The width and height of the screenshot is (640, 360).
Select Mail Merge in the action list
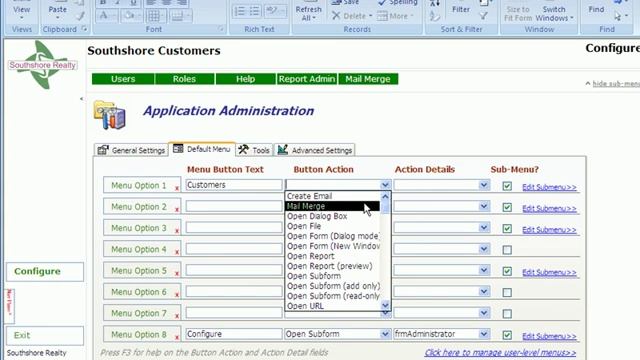pyautogui.click(x=332, y=206)
